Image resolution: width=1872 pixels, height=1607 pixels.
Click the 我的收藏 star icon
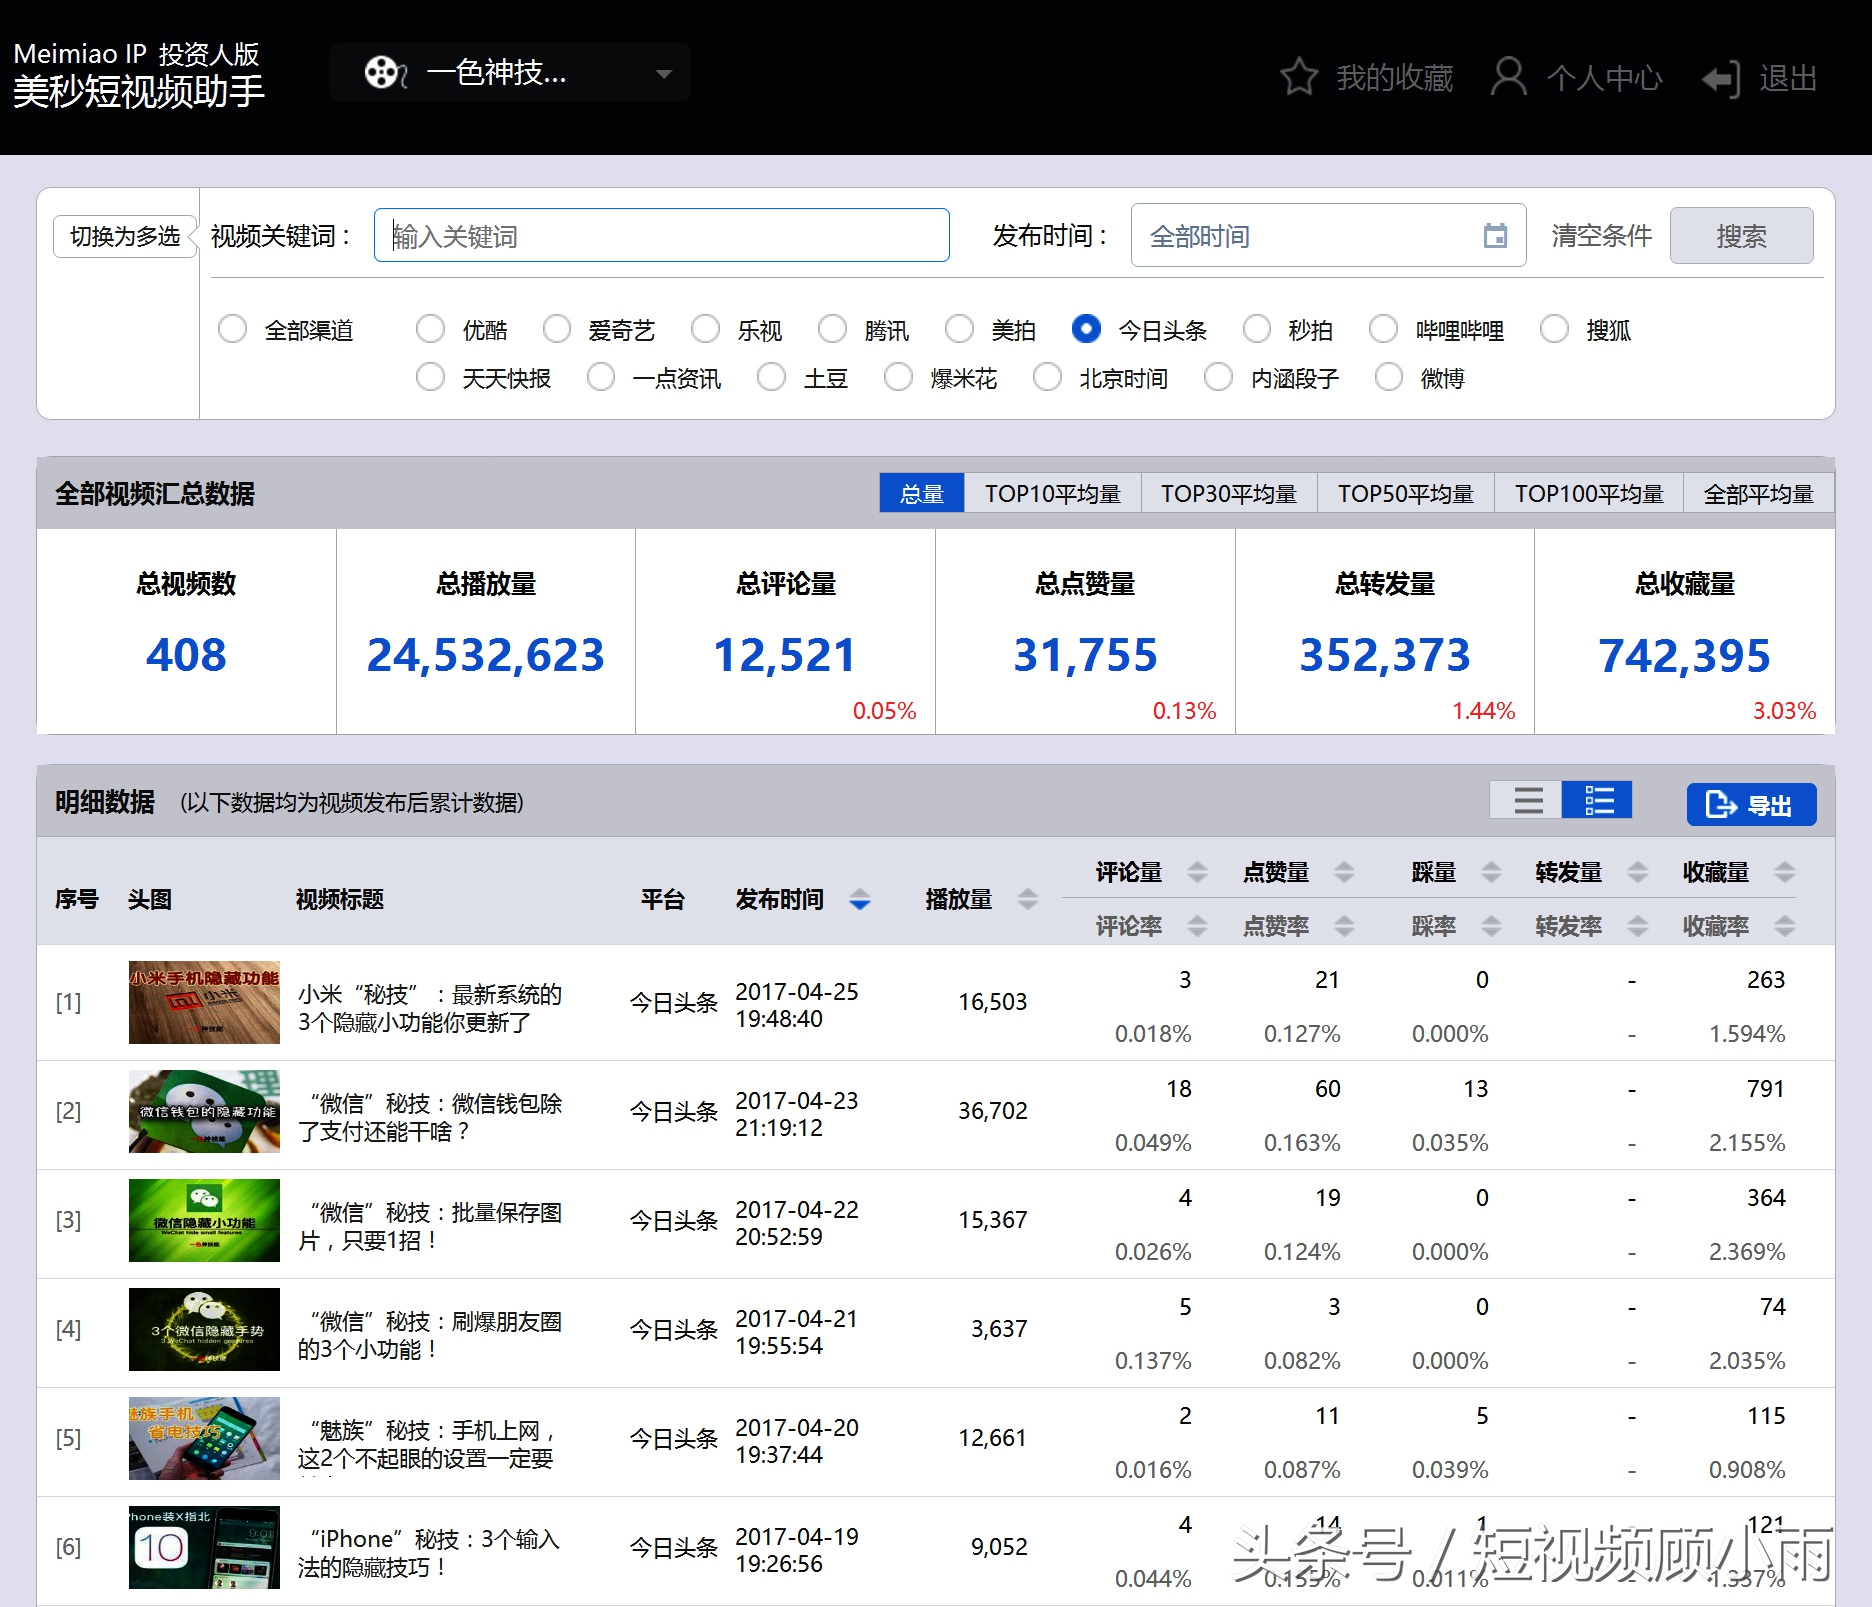(1297, 78)
